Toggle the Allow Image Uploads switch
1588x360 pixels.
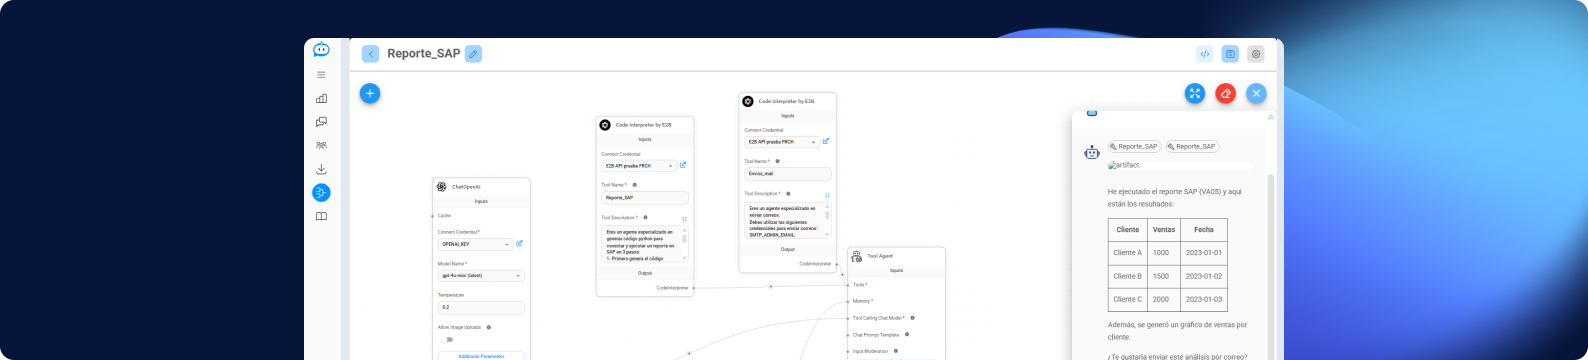pyautogui.click(x=446, y=340)
